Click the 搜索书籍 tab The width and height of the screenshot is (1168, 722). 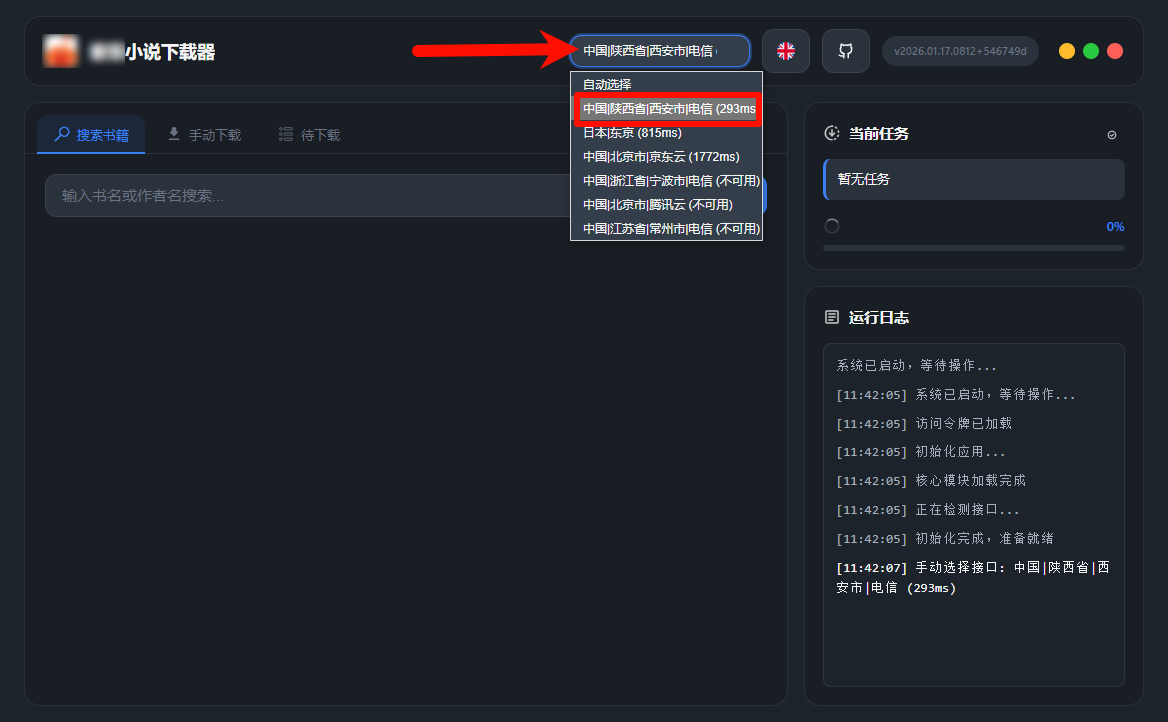(x=91, y=135)
